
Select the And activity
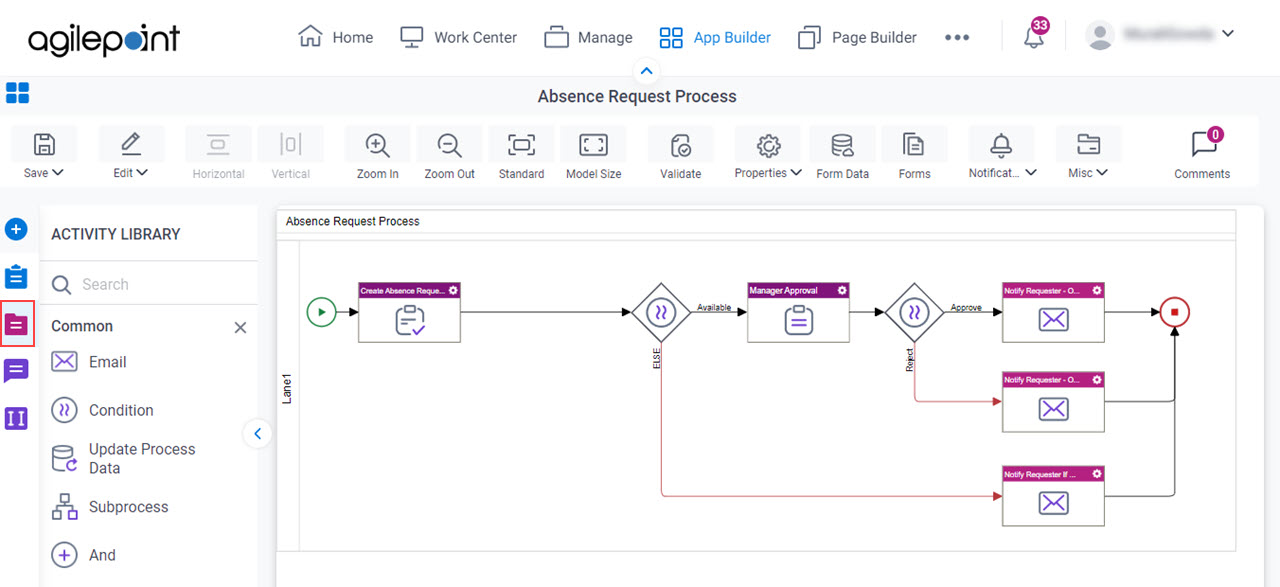(x=83, y=555)
